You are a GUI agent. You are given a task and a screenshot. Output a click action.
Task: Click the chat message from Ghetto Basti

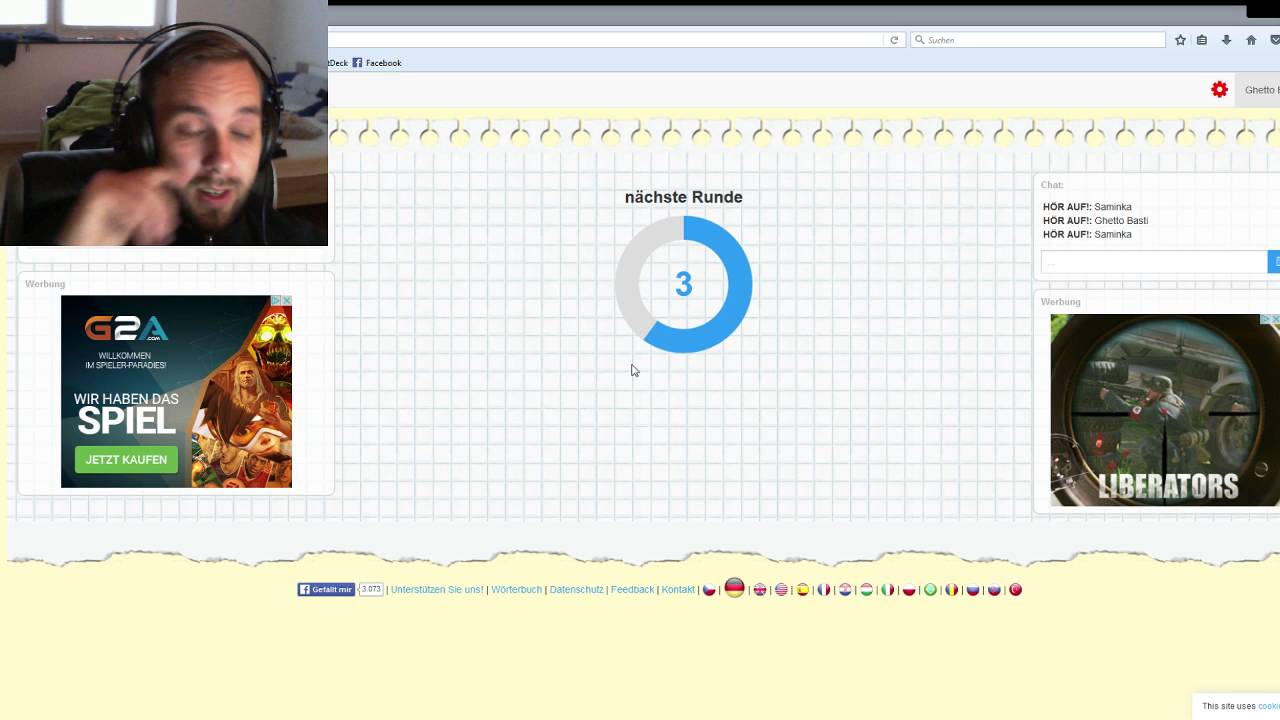[1095, 221]
